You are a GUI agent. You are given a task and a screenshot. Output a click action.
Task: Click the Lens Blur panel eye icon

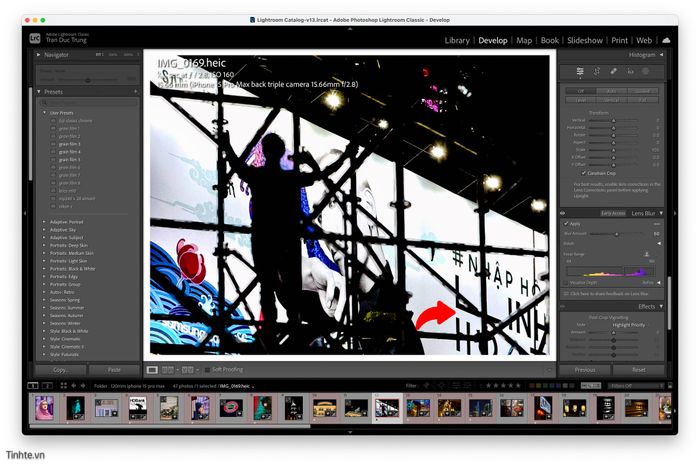pyautogui.click(x=563, y=213)
